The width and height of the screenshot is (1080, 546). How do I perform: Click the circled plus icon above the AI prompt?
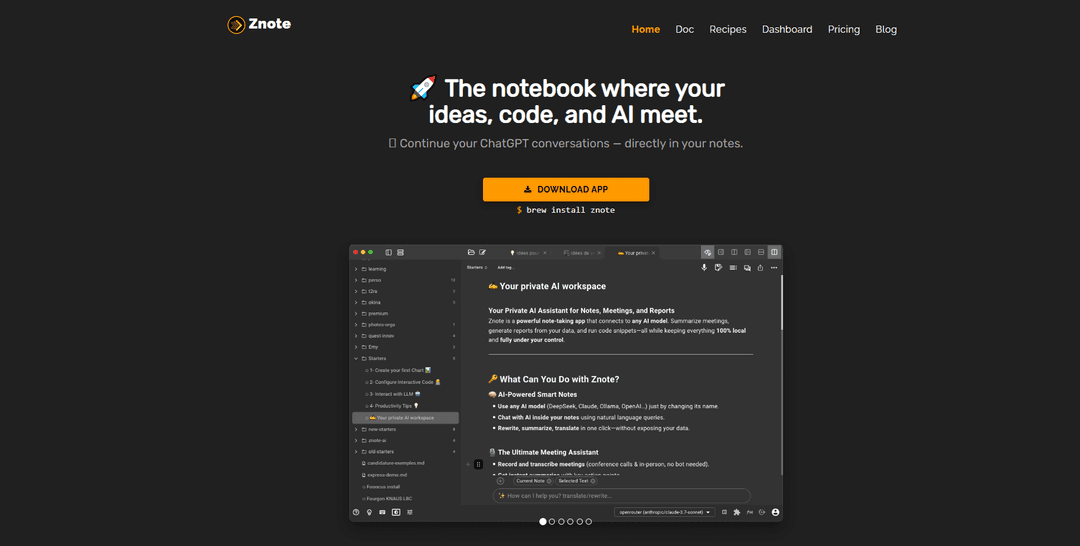coord(501,481)
